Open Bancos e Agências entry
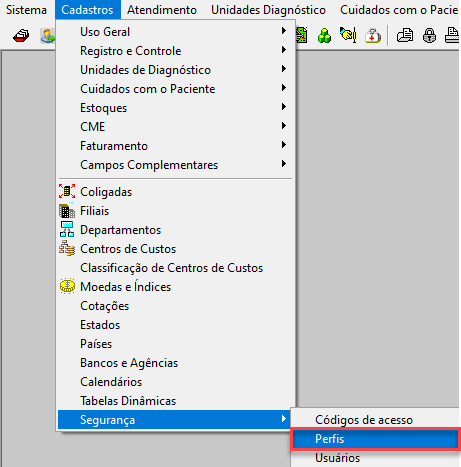The image size is (461, 467). click(x=175, y=363)
